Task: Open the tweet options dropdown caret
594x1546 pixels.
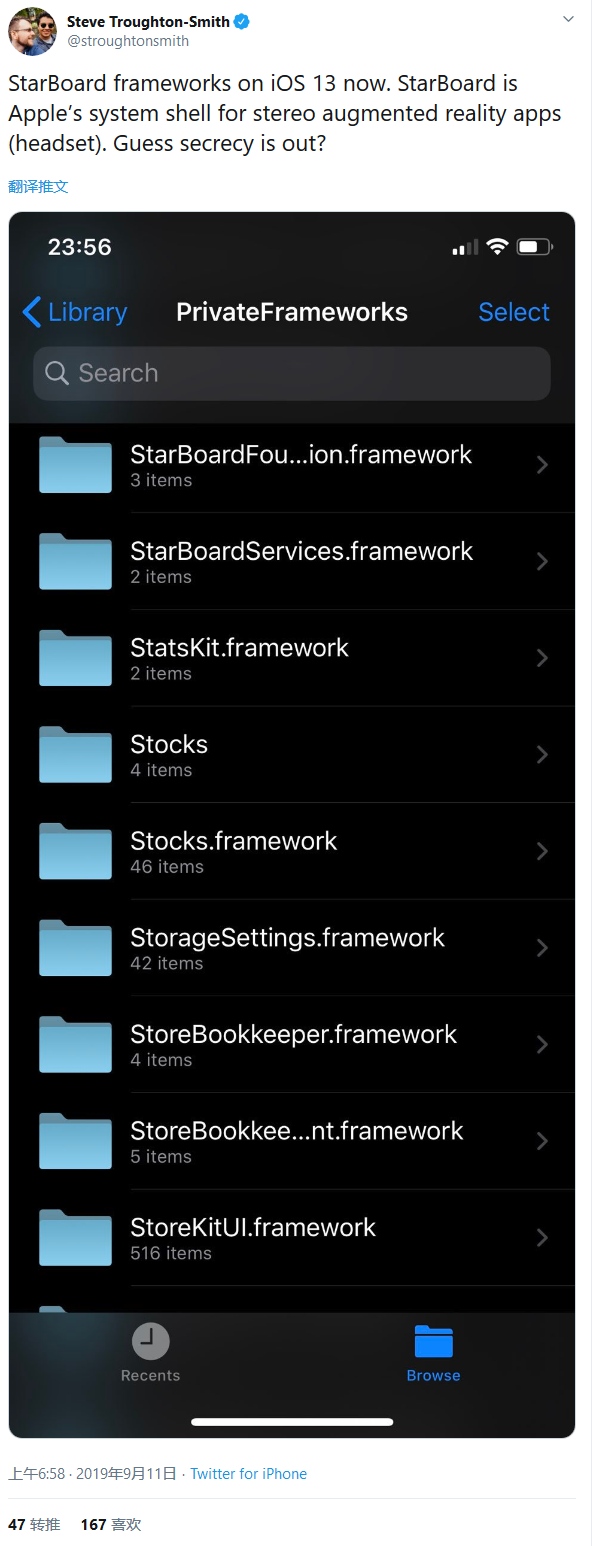Action: click(x=568, y=20)
